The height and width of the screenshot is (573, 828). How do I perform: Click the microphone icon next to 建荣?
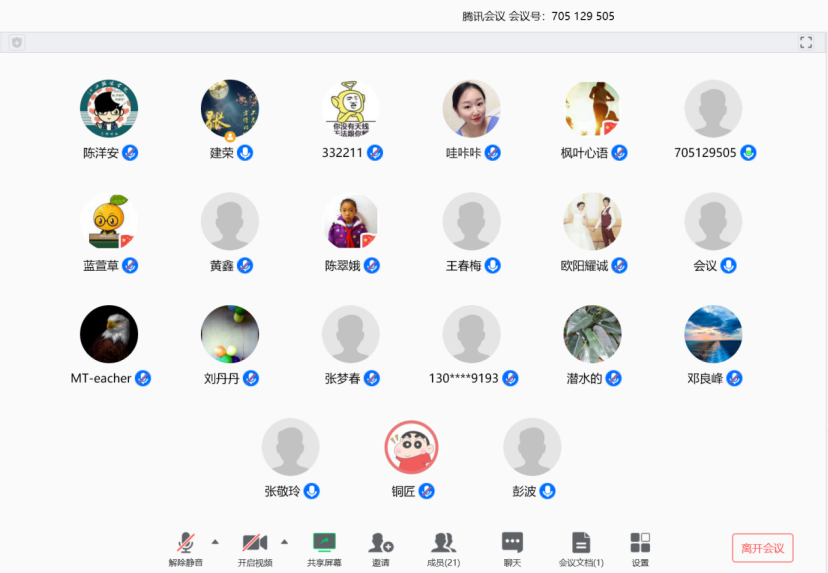[x=245, y=153]
